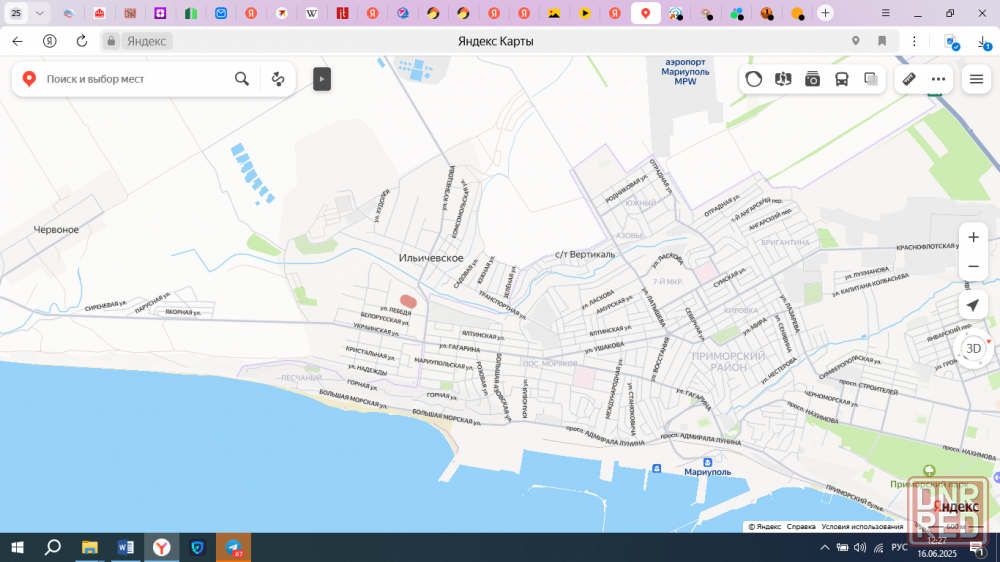This screenshot has width=1000, height=562.
Task: Click the magnifier search icon in Maps
Action: (242, 79)
